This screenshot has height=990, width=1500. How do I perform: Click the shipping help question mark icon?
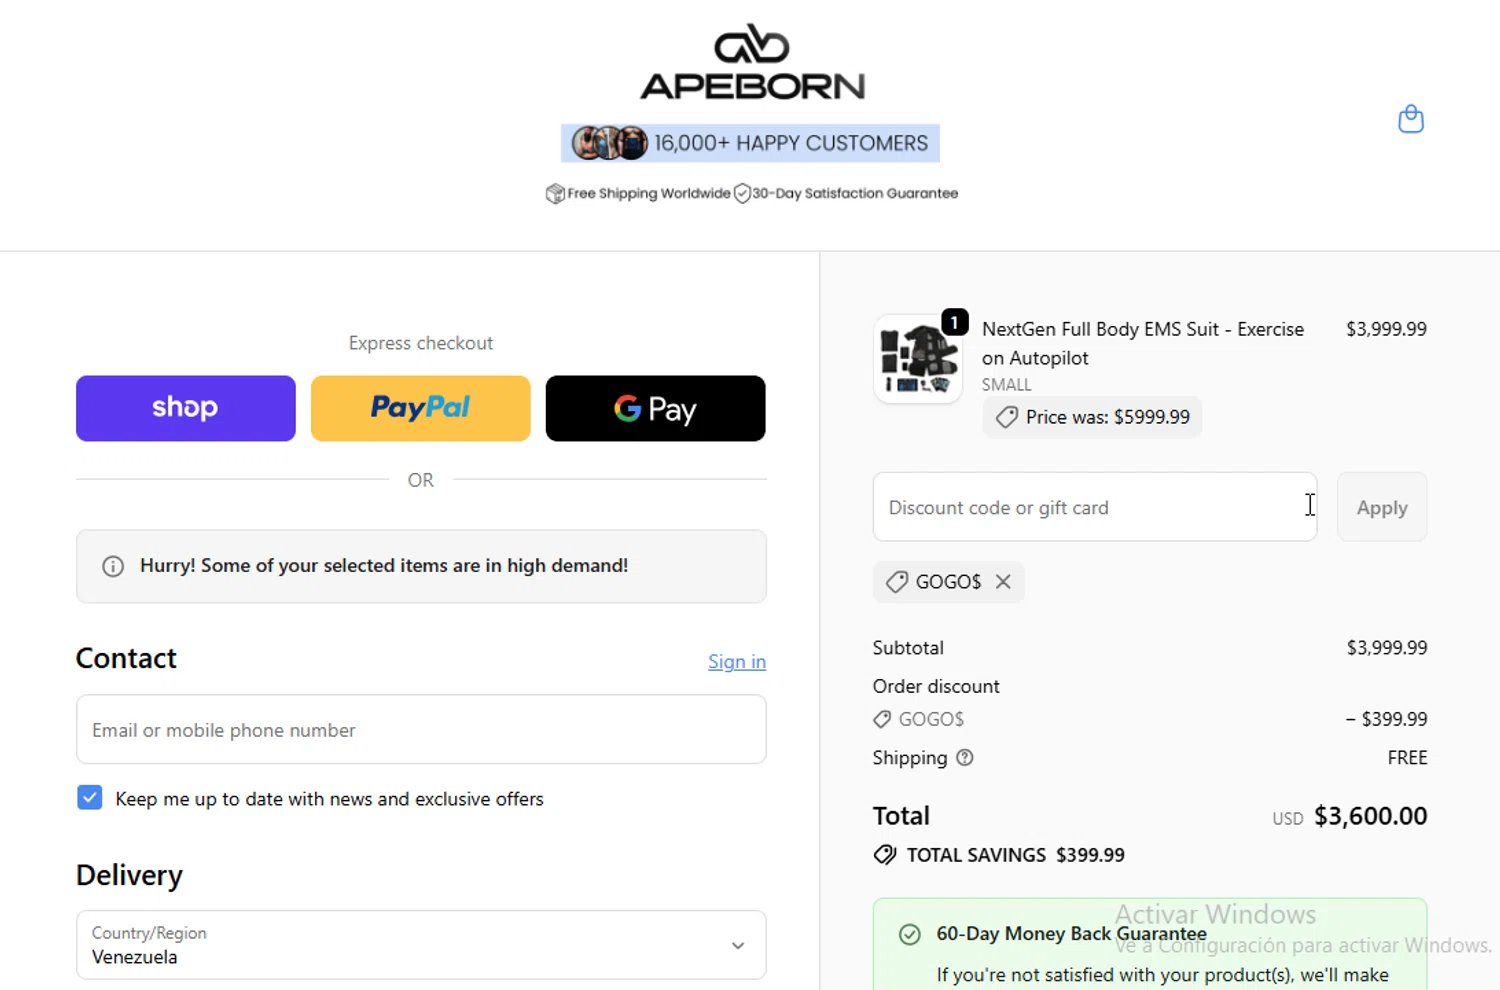pyautogui.click(x=964, y=758)
